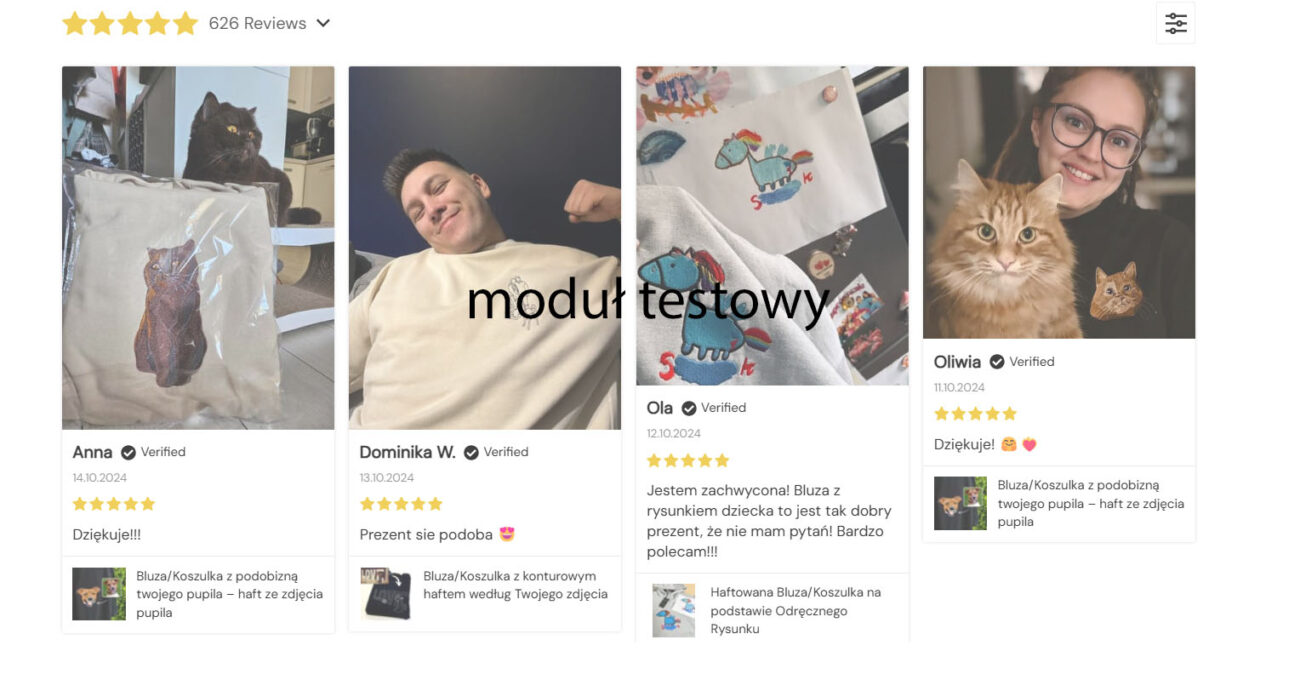Click the 626 Reviews text
Image resolution: width=1300 pixels, height=691 pixels.
click(x=257, y=23)
